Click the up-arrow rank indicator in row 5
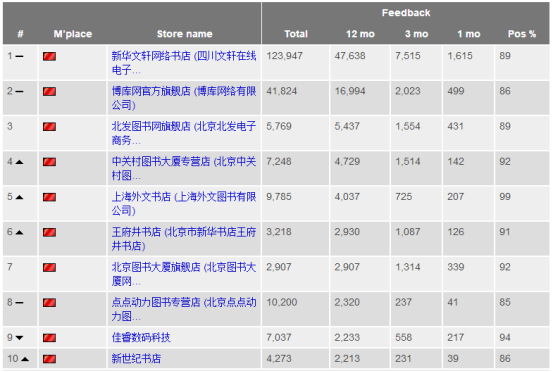554x372 pixels. pyautogui.click(x=19, y=197)
